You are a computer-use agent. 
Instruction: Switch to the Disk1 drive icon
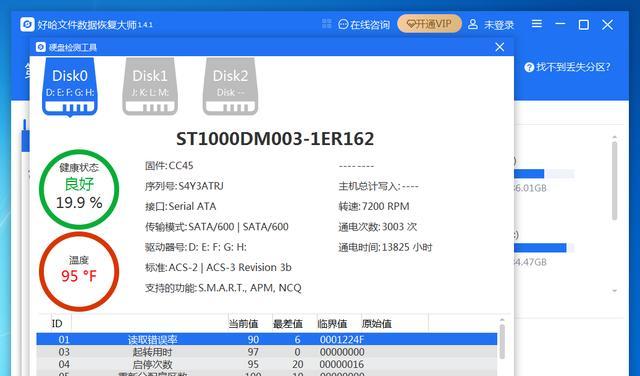pyautogui.click(x=150, y=87)
